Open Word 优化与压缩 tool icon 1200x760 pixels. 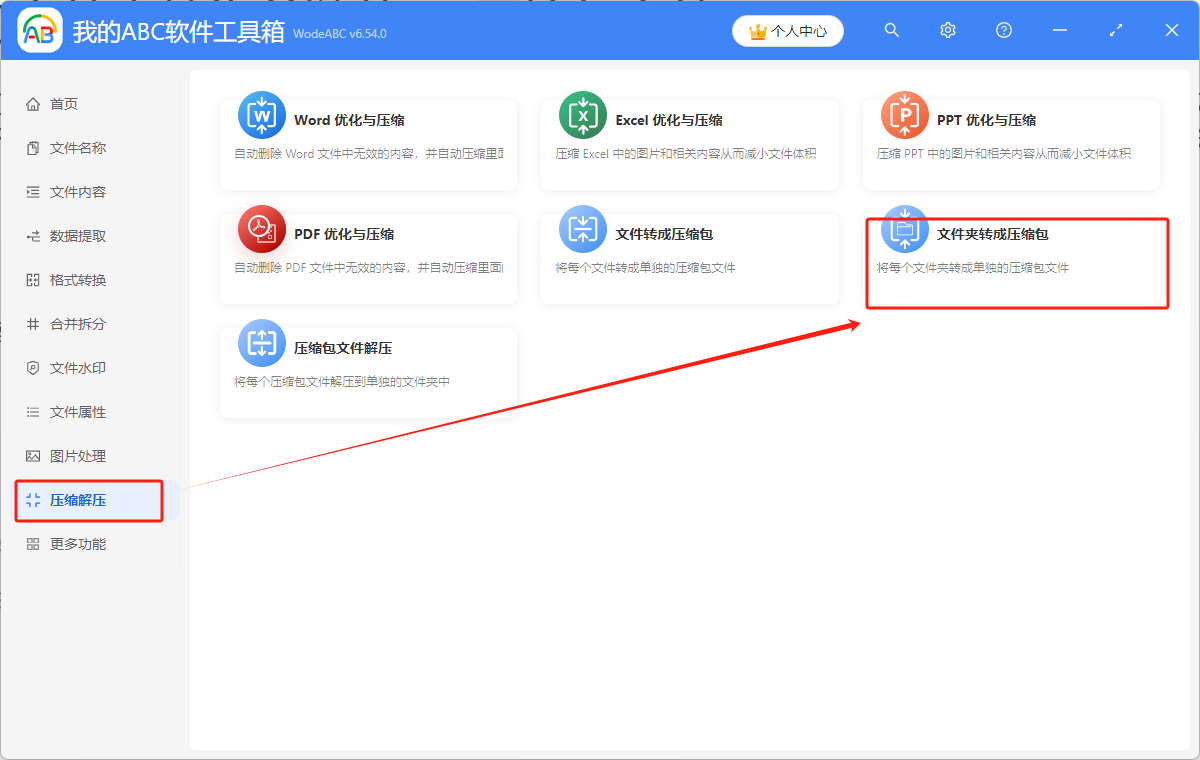coord(262,115)
